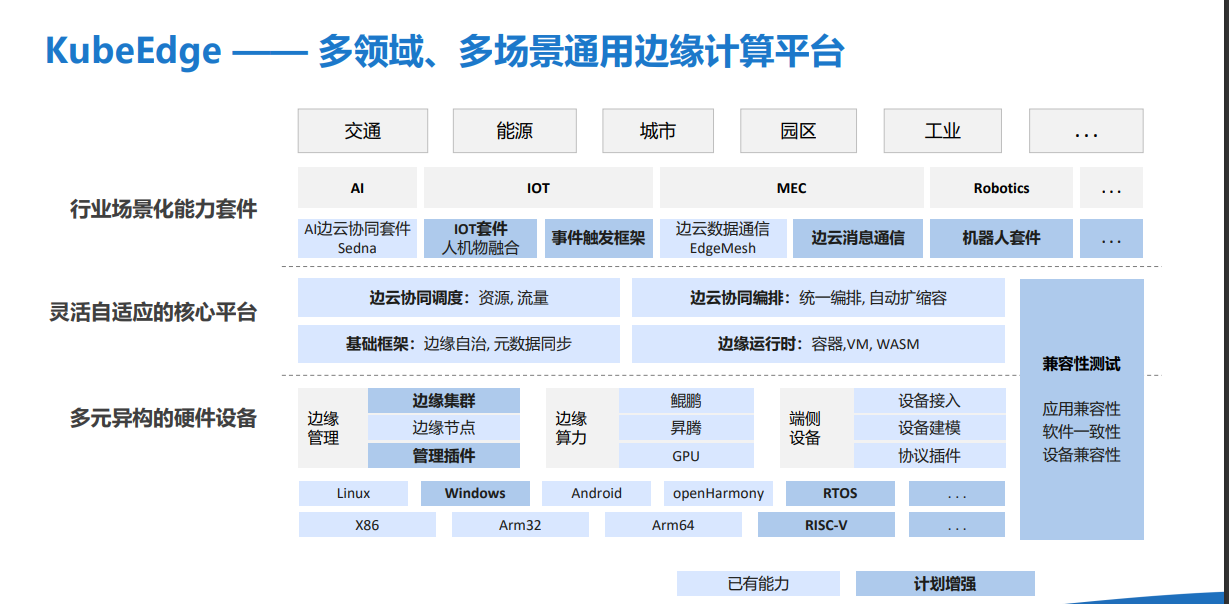Click the 城市 industry box
The height and width of the screenshot is (604, 1229).
click(x=658, y=131)
